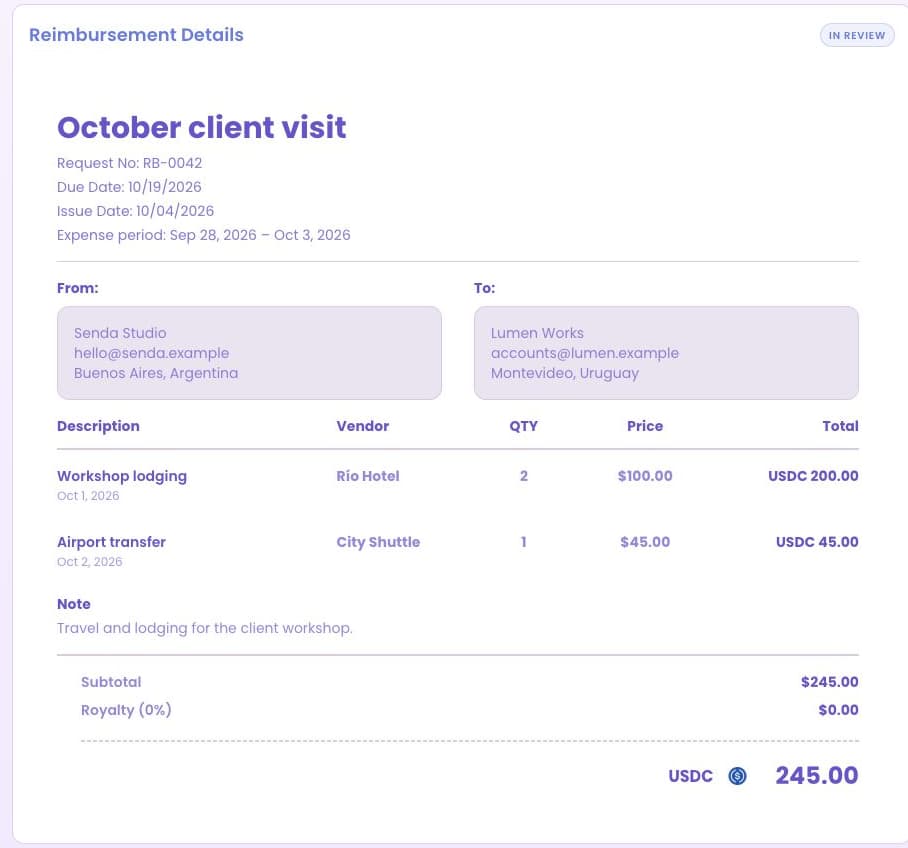Click accounts@lumen.example email

[584, 353]
